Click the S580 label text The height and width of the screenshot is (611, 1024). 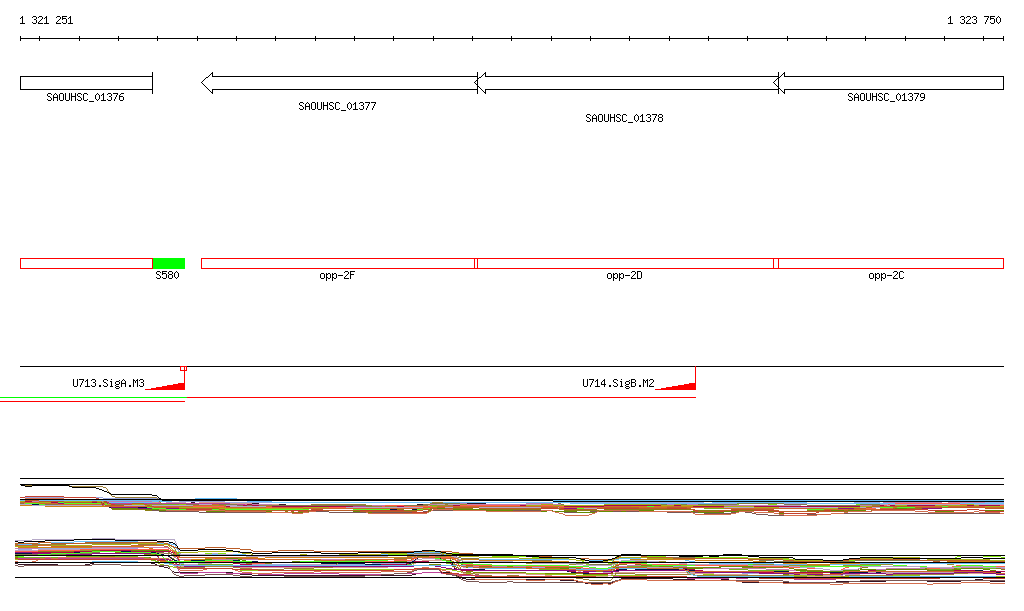pyautogui.click(x=167, y=275)
